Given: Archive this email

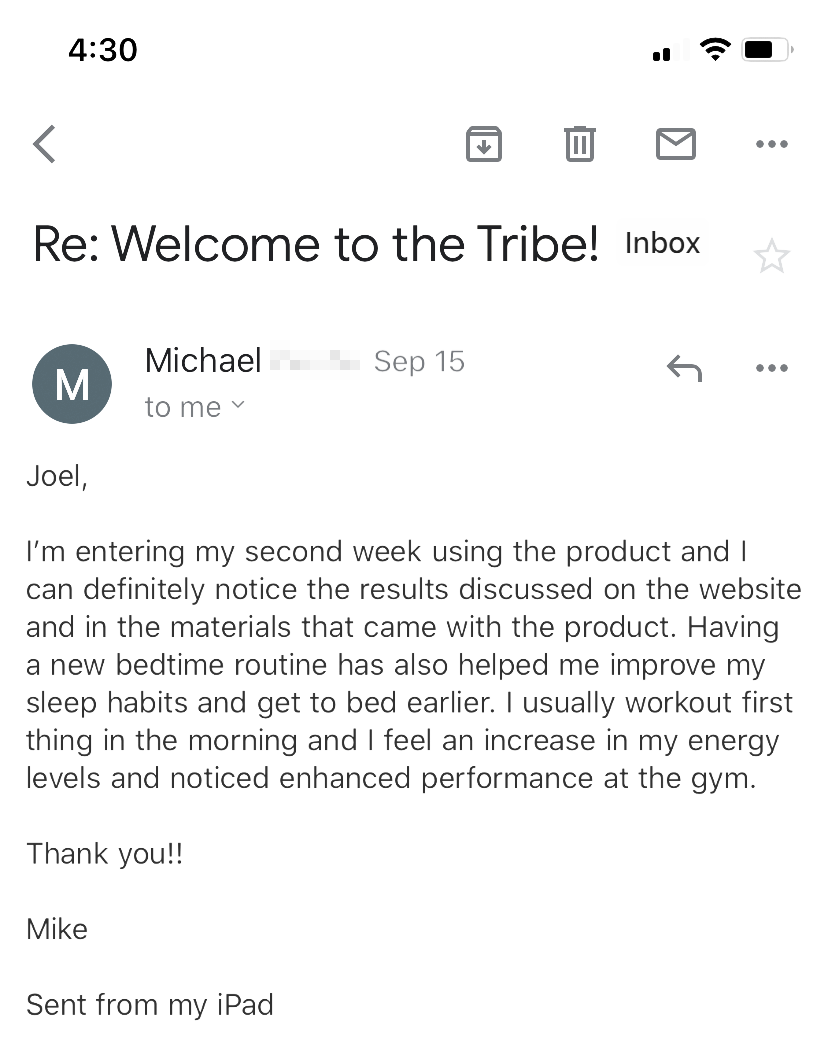Looking at the screenshot, I should point(484,144).
